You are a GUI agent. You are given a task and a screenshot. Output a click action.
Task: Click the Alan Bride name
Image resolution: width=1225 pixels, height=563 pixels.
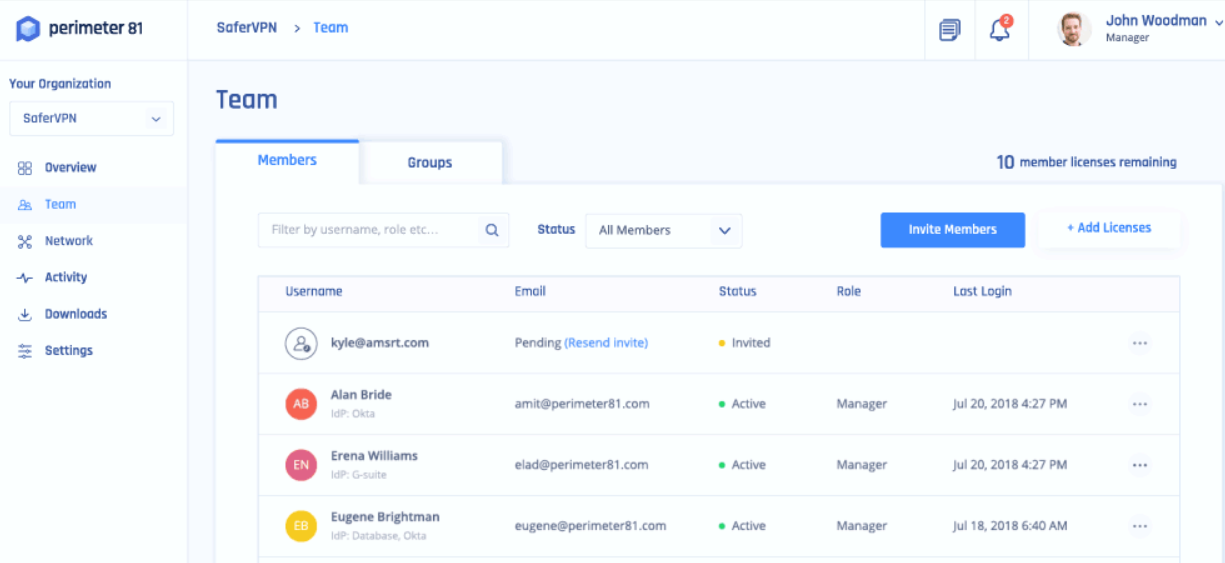(361, 395)
